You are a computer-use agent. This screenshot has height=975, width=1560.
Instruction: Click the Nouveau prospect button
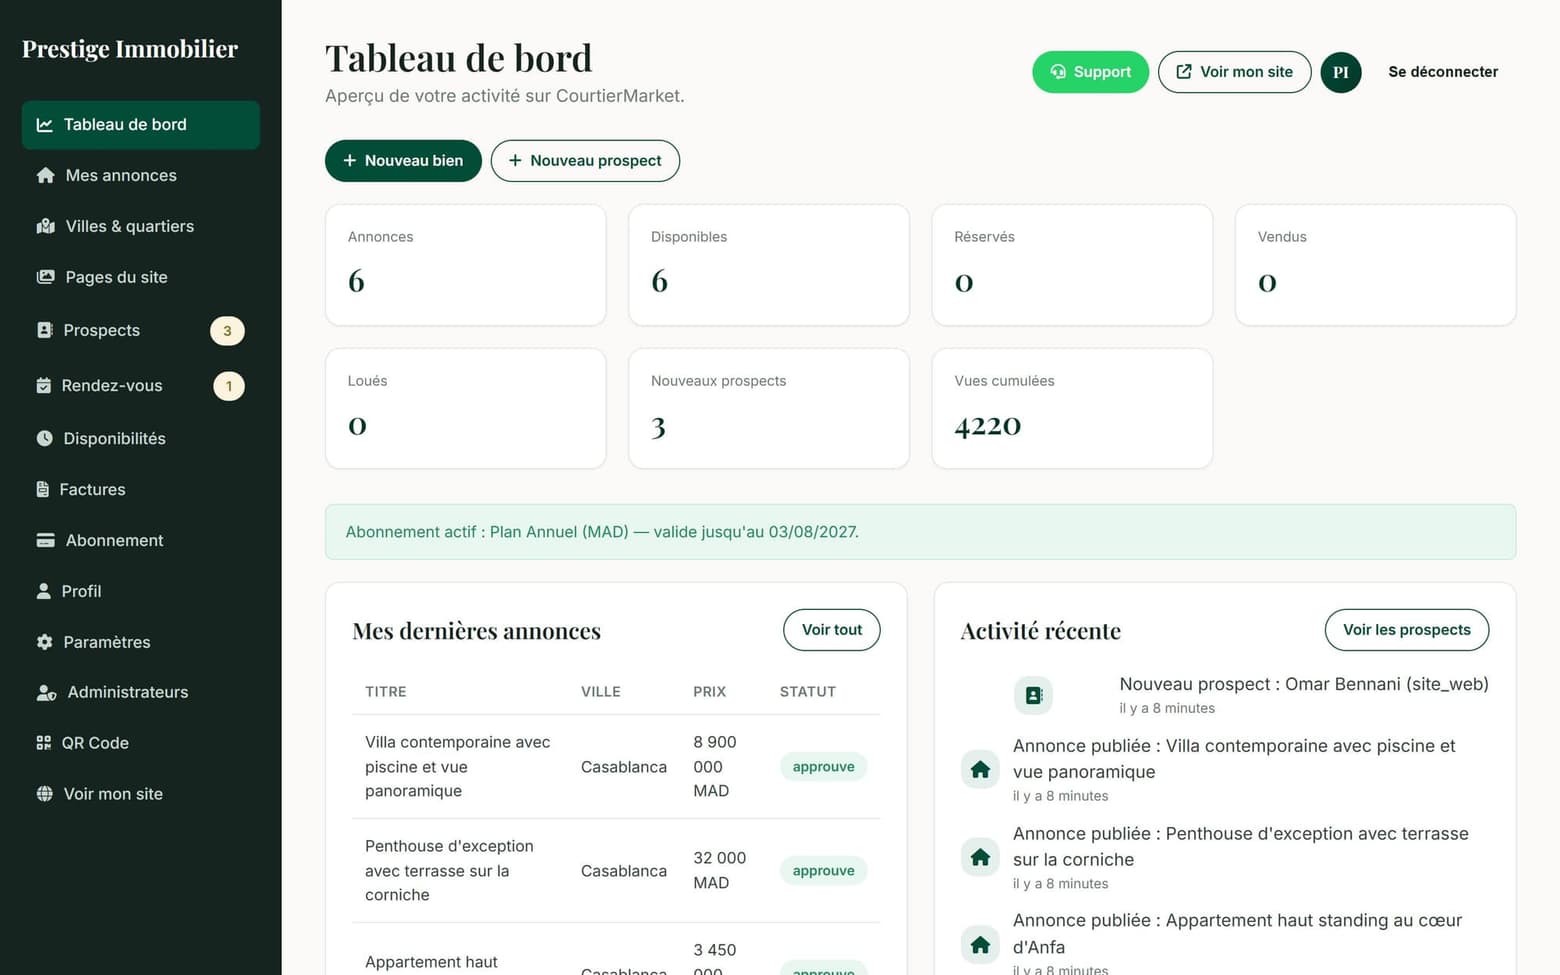pyautogui.click(x=585, y=161)
